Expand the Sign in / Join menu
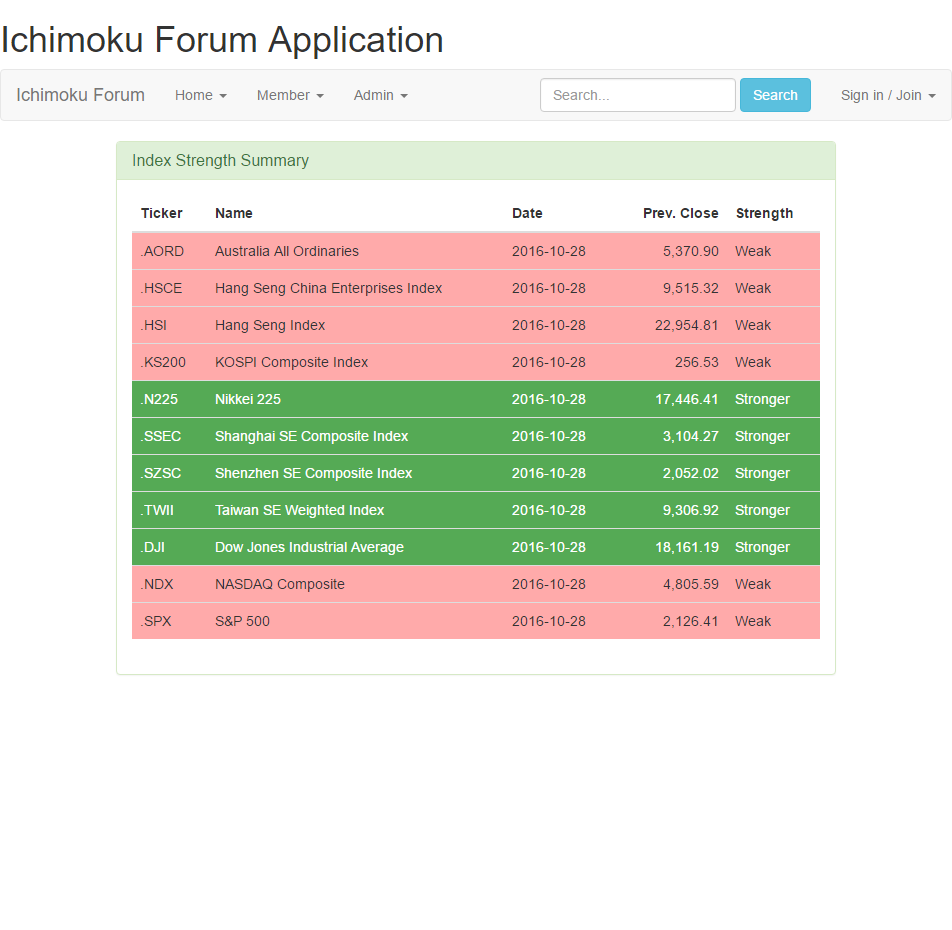 click(887, 95)
